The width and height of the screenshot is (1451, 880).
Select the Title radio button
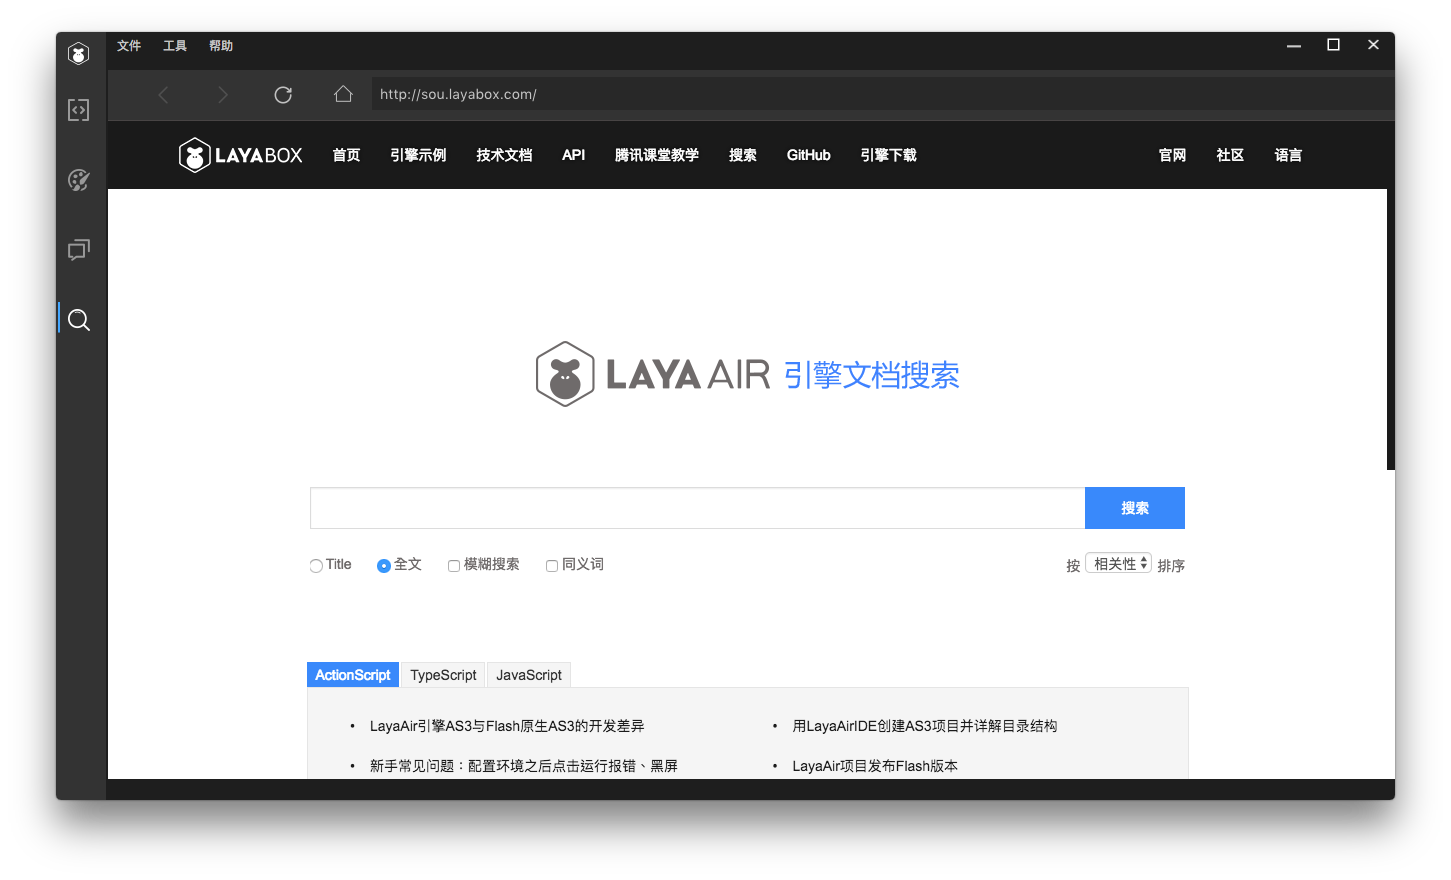[316, 566]
